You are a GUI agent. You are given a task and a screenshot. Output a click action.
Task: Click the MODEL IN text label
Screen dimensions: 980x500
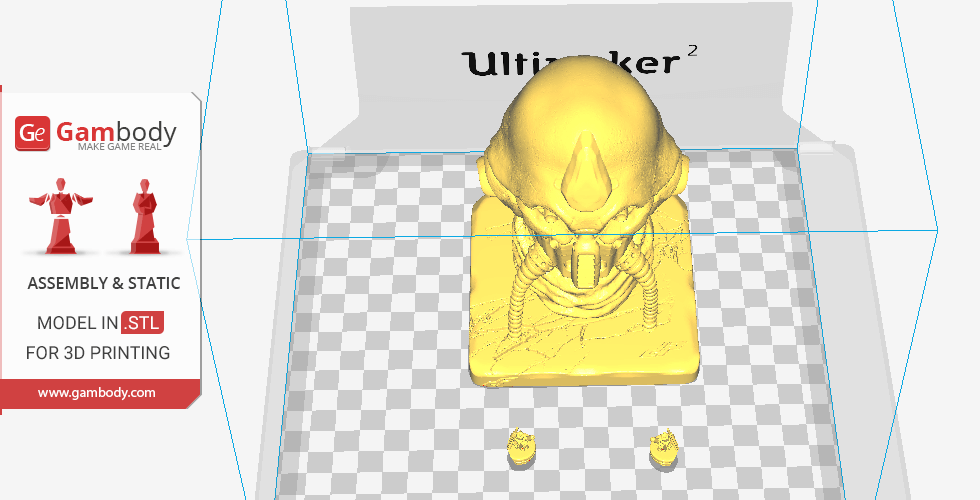point(77,323)
